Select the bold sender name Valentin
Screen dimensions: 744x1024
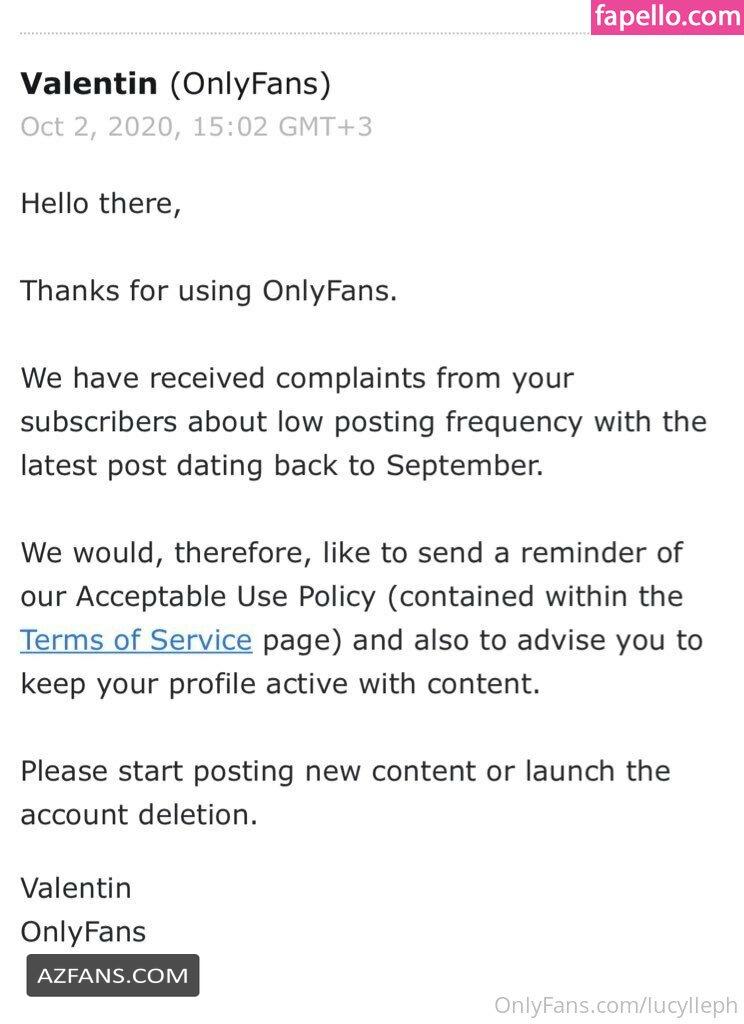pyautogui.click(x=89, y=84)
